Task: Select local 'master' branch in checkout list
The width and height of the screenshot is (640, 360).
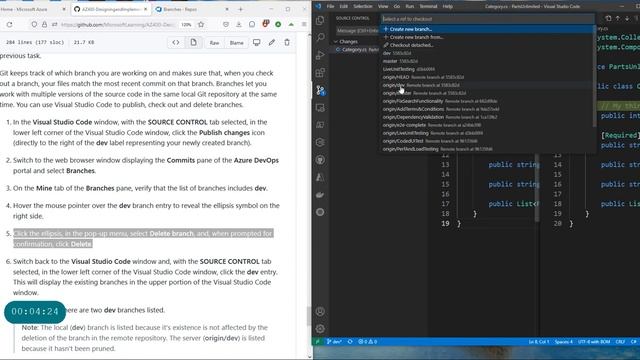Action: coord(487,61)
